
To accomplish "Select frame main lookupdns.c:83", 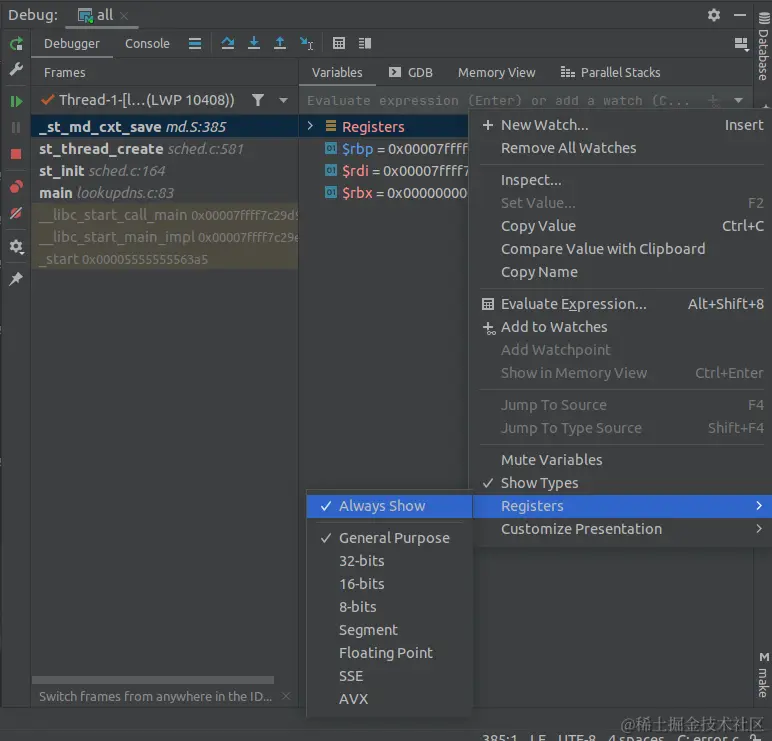I will tap(164, 193).
